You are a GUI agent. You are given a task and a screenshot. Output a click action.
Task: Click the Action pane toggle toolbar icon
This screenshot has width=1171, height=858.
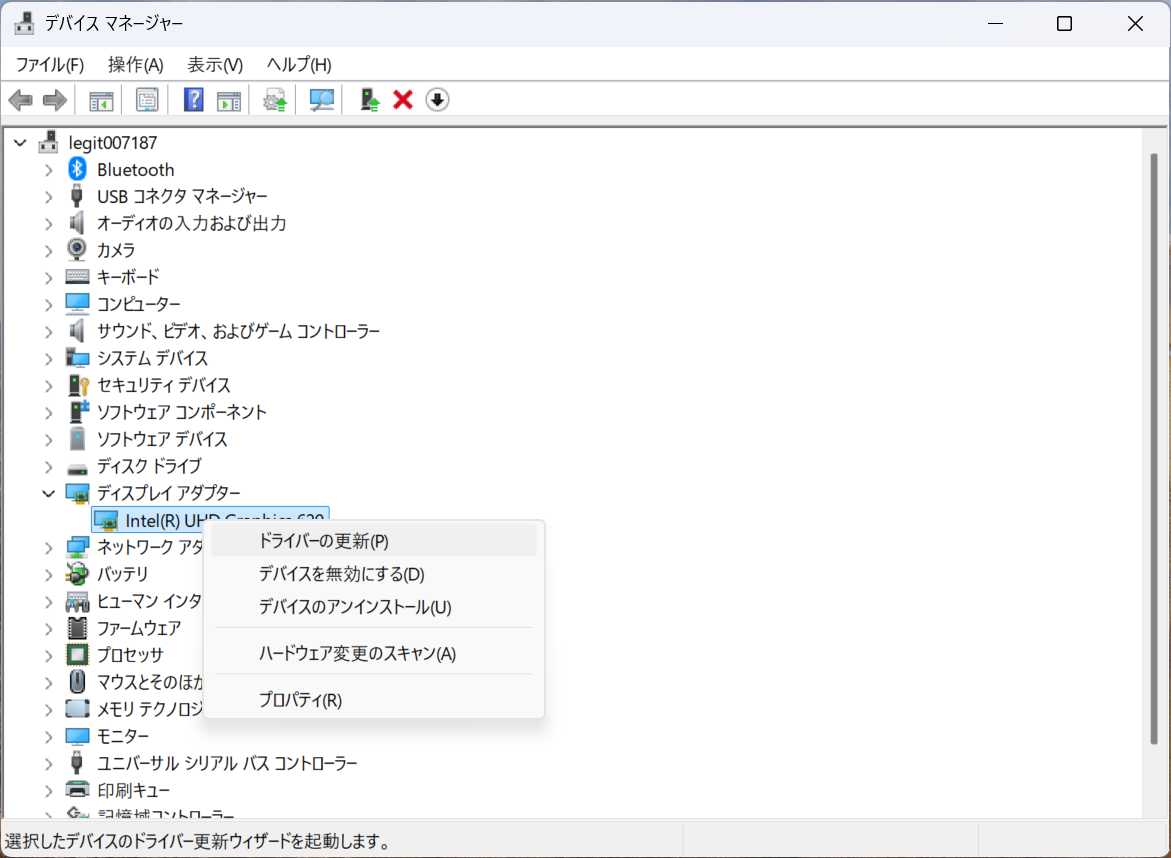click(x=229, y=99)
